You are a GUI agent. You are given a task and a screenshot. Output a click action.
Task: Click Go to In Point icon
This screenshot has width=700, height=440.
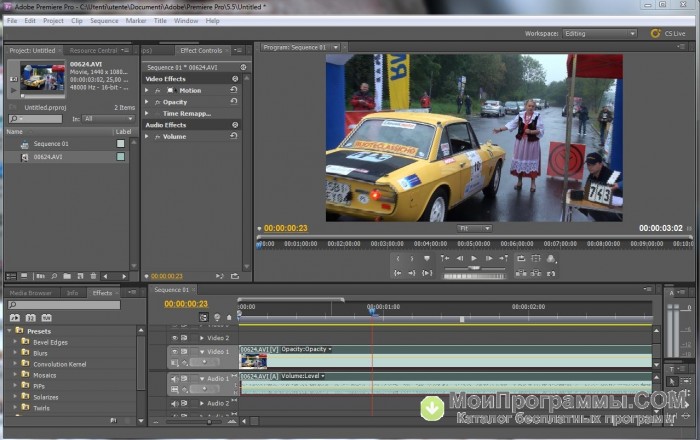[x=398, y=273]
